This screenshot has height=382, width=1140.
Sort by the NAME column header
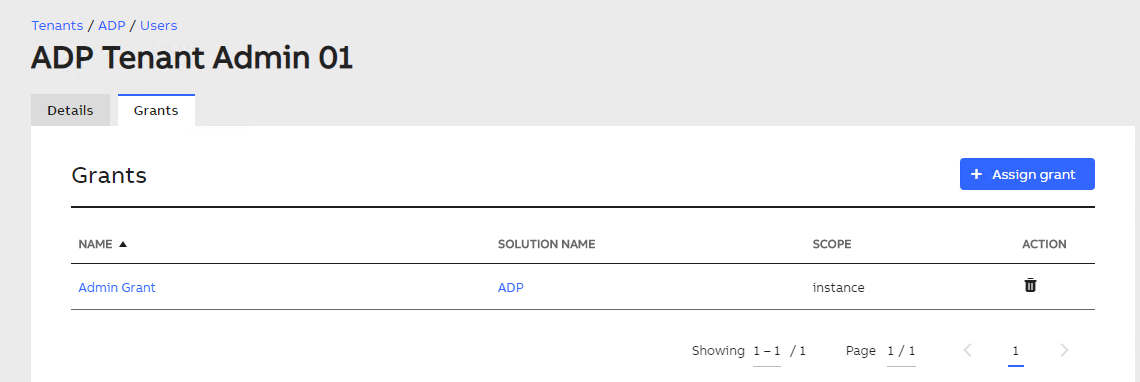[x=95, y=244]
